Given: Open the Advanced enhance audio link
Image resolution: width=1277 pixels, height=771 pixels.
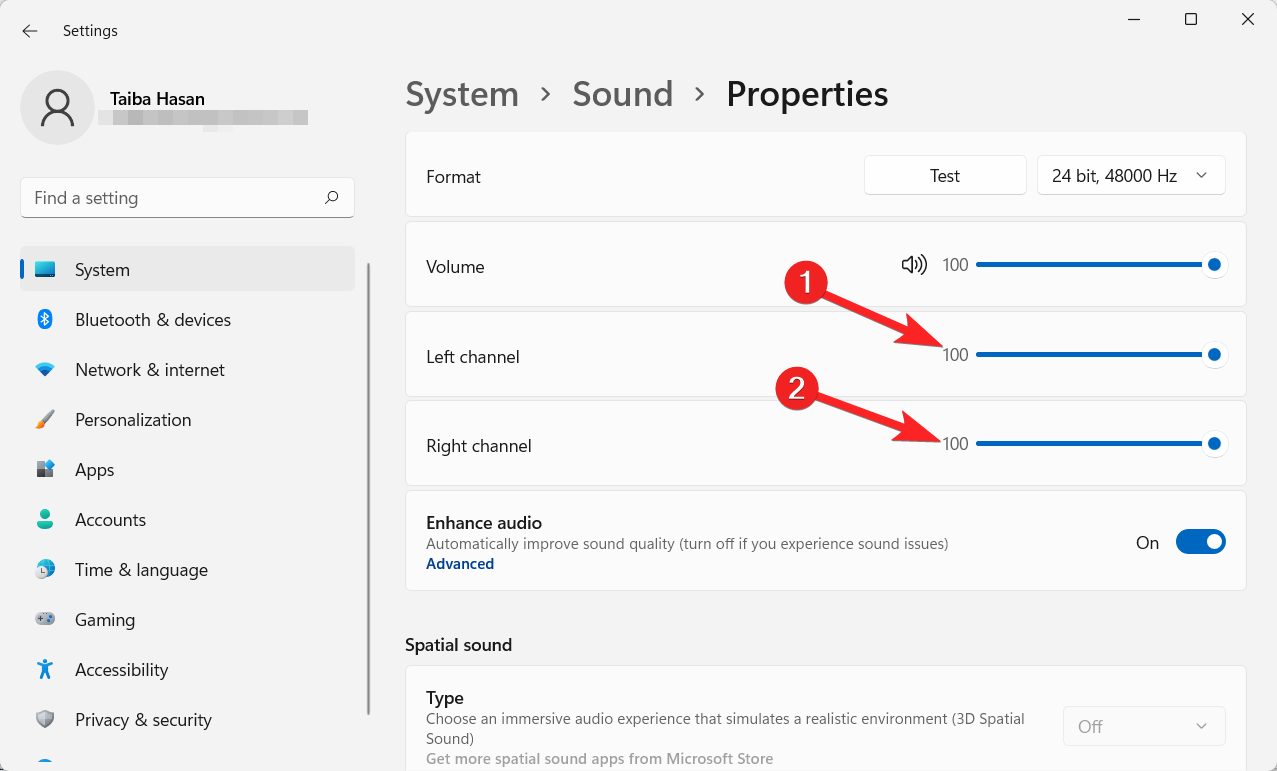Looking at the screenshot, I should click(x=460, y=564).
